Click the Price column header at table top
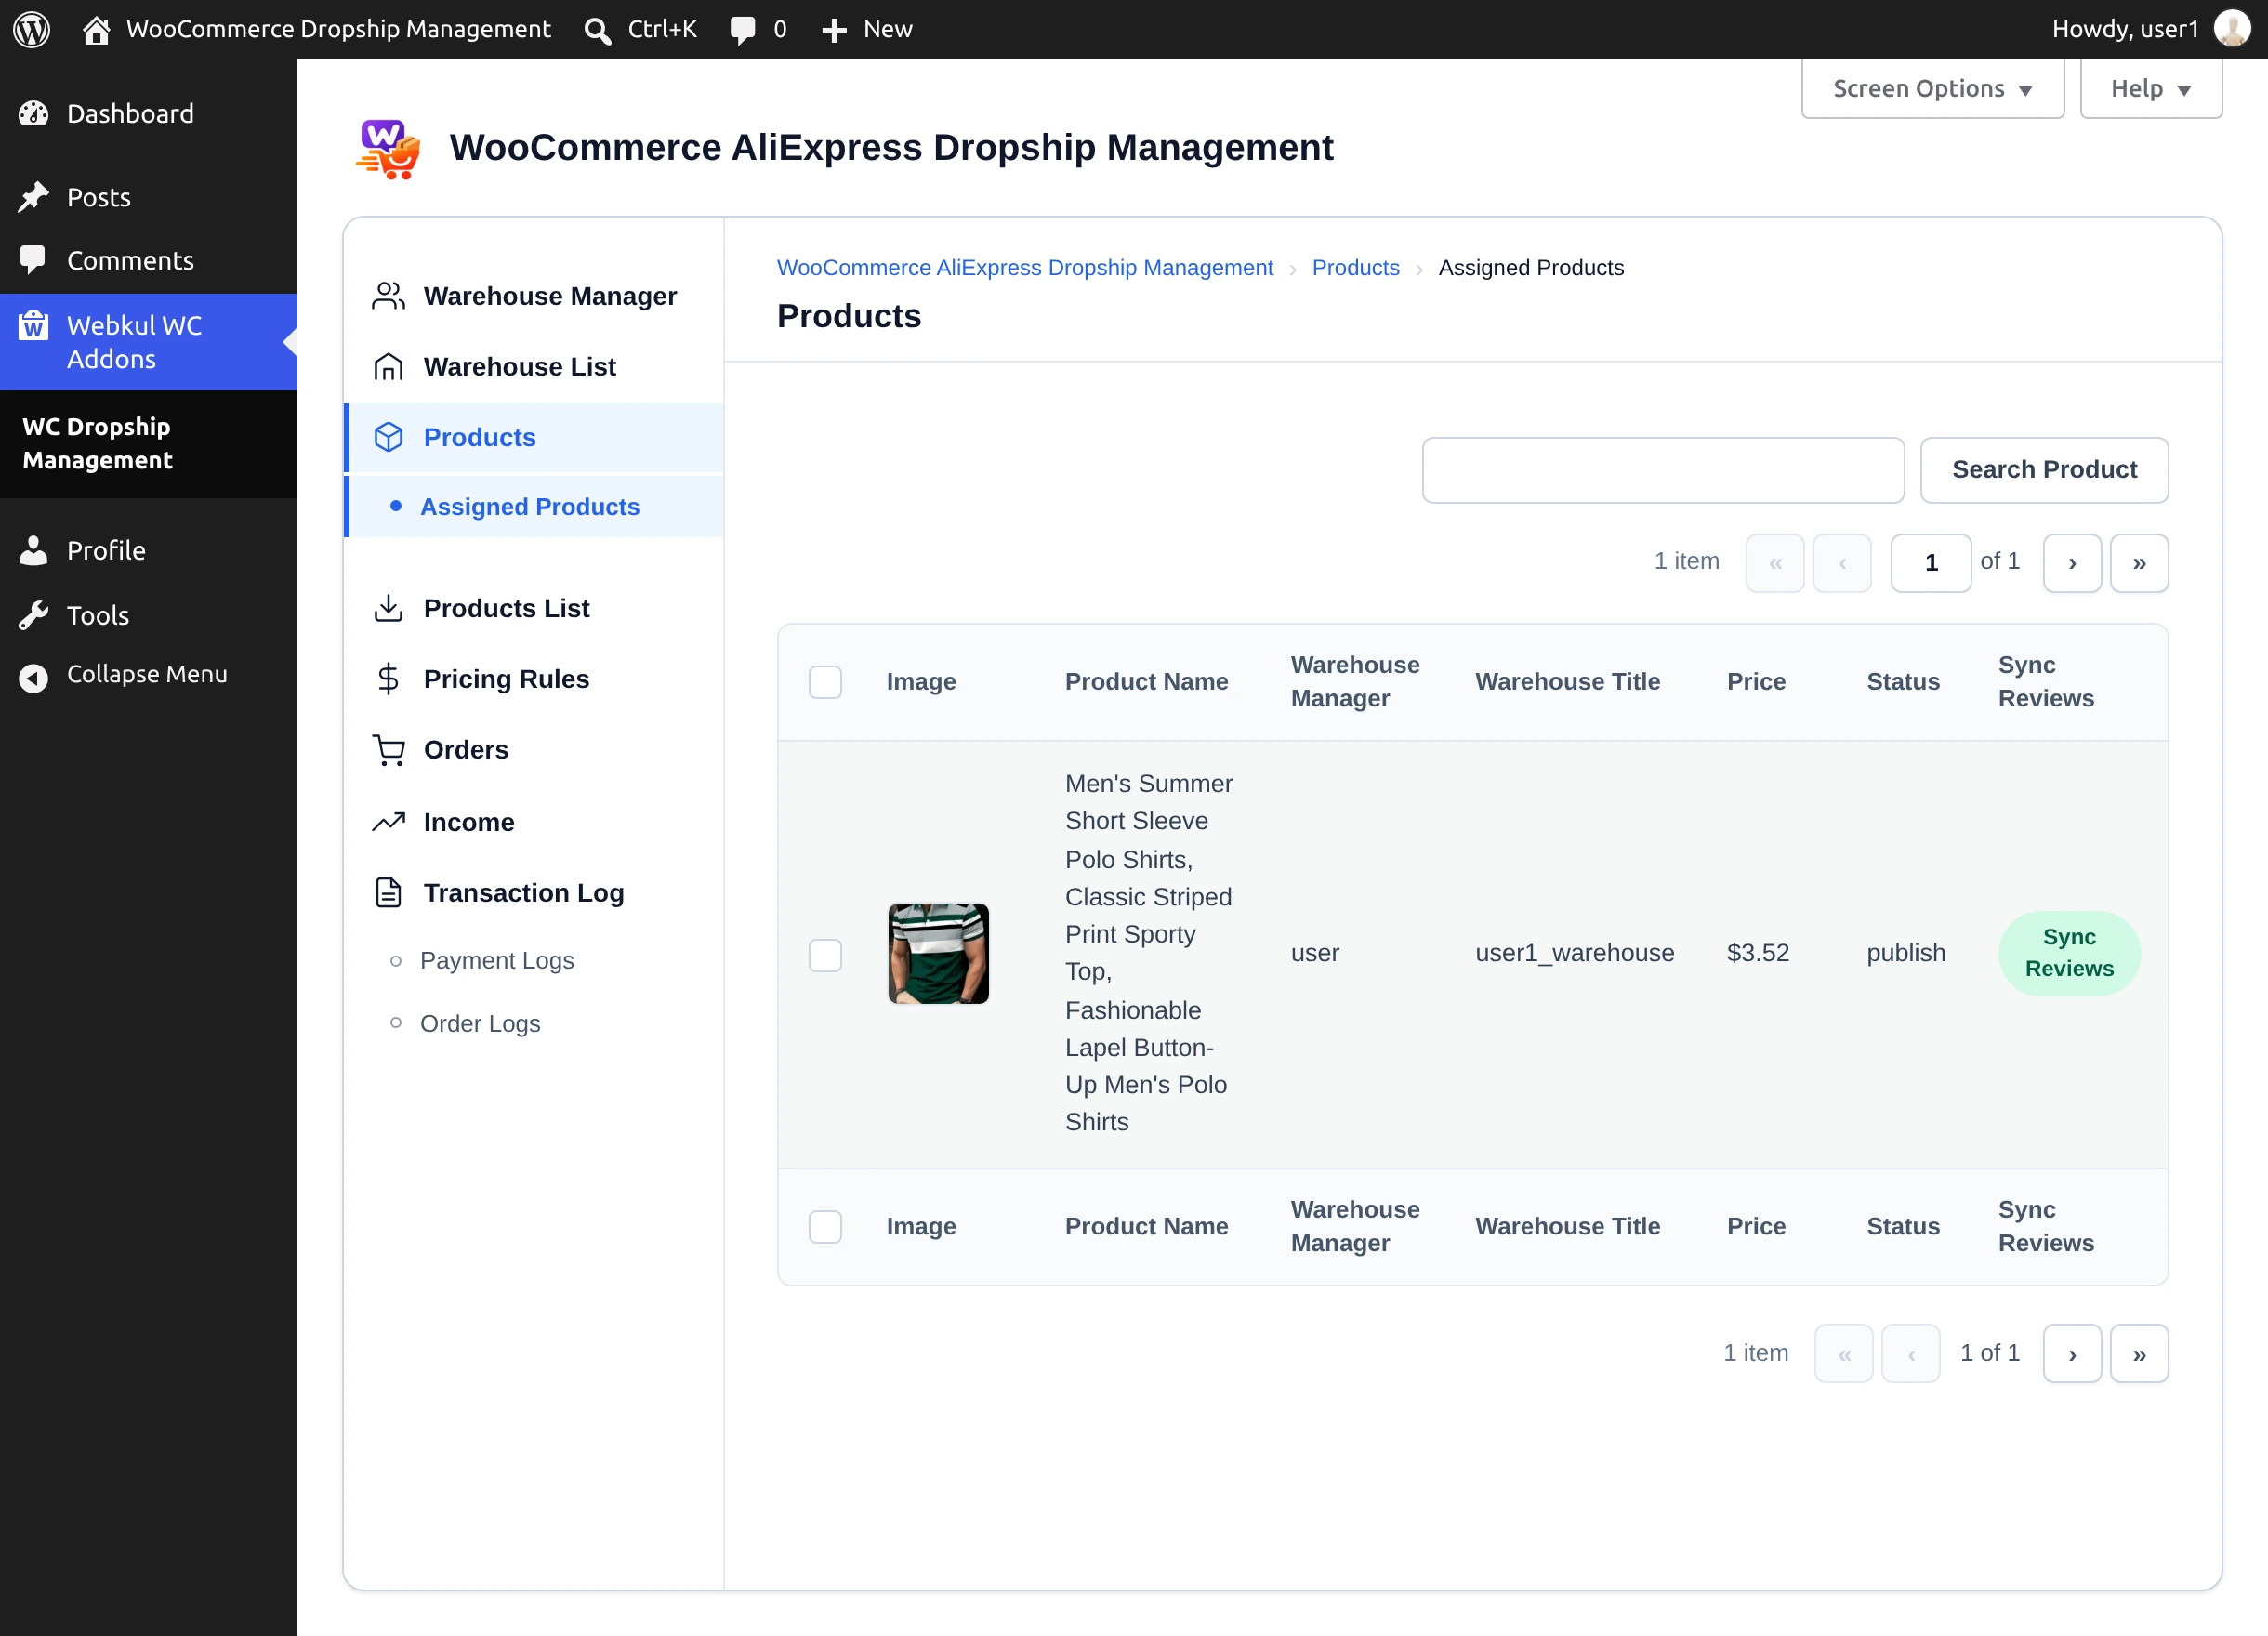2268x1636 pixels. [1756, 682]
